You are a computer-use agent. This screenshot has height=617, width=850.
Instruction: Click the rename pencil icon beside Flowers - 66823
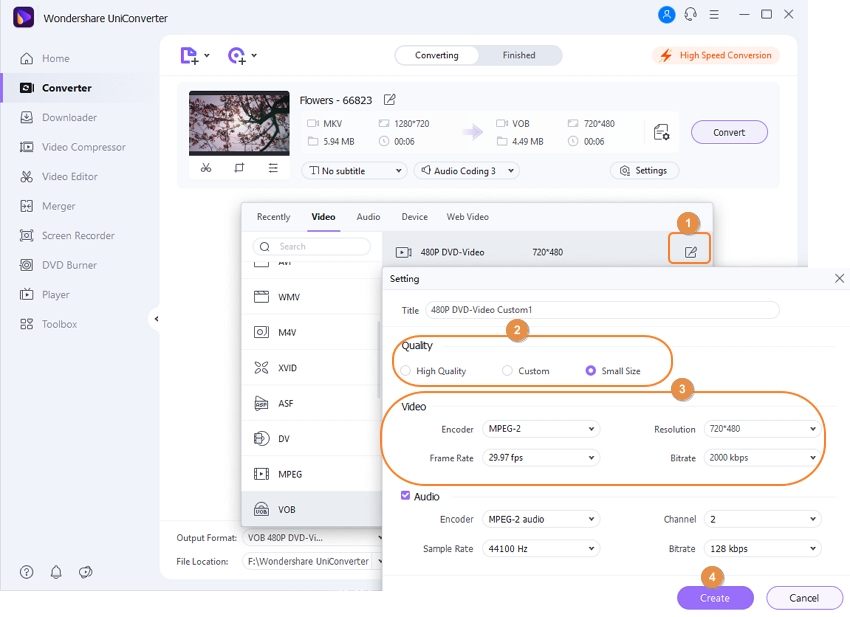click(x=389, y=100)
